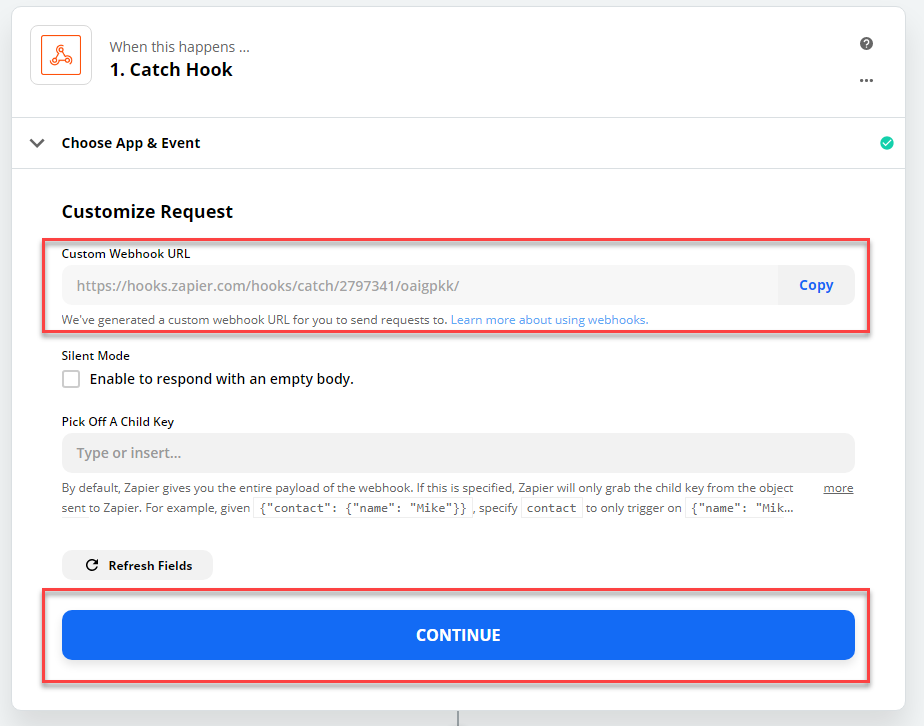Click the Custom Webhook URL label
The height and width of the screenshot is (726, 924).
click(126, 253)
